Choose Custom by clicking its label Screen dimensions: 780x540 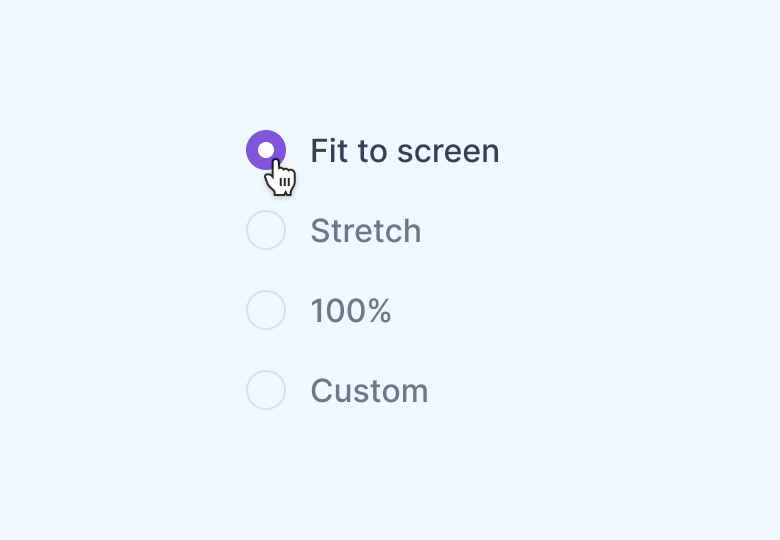pos(369,391)
